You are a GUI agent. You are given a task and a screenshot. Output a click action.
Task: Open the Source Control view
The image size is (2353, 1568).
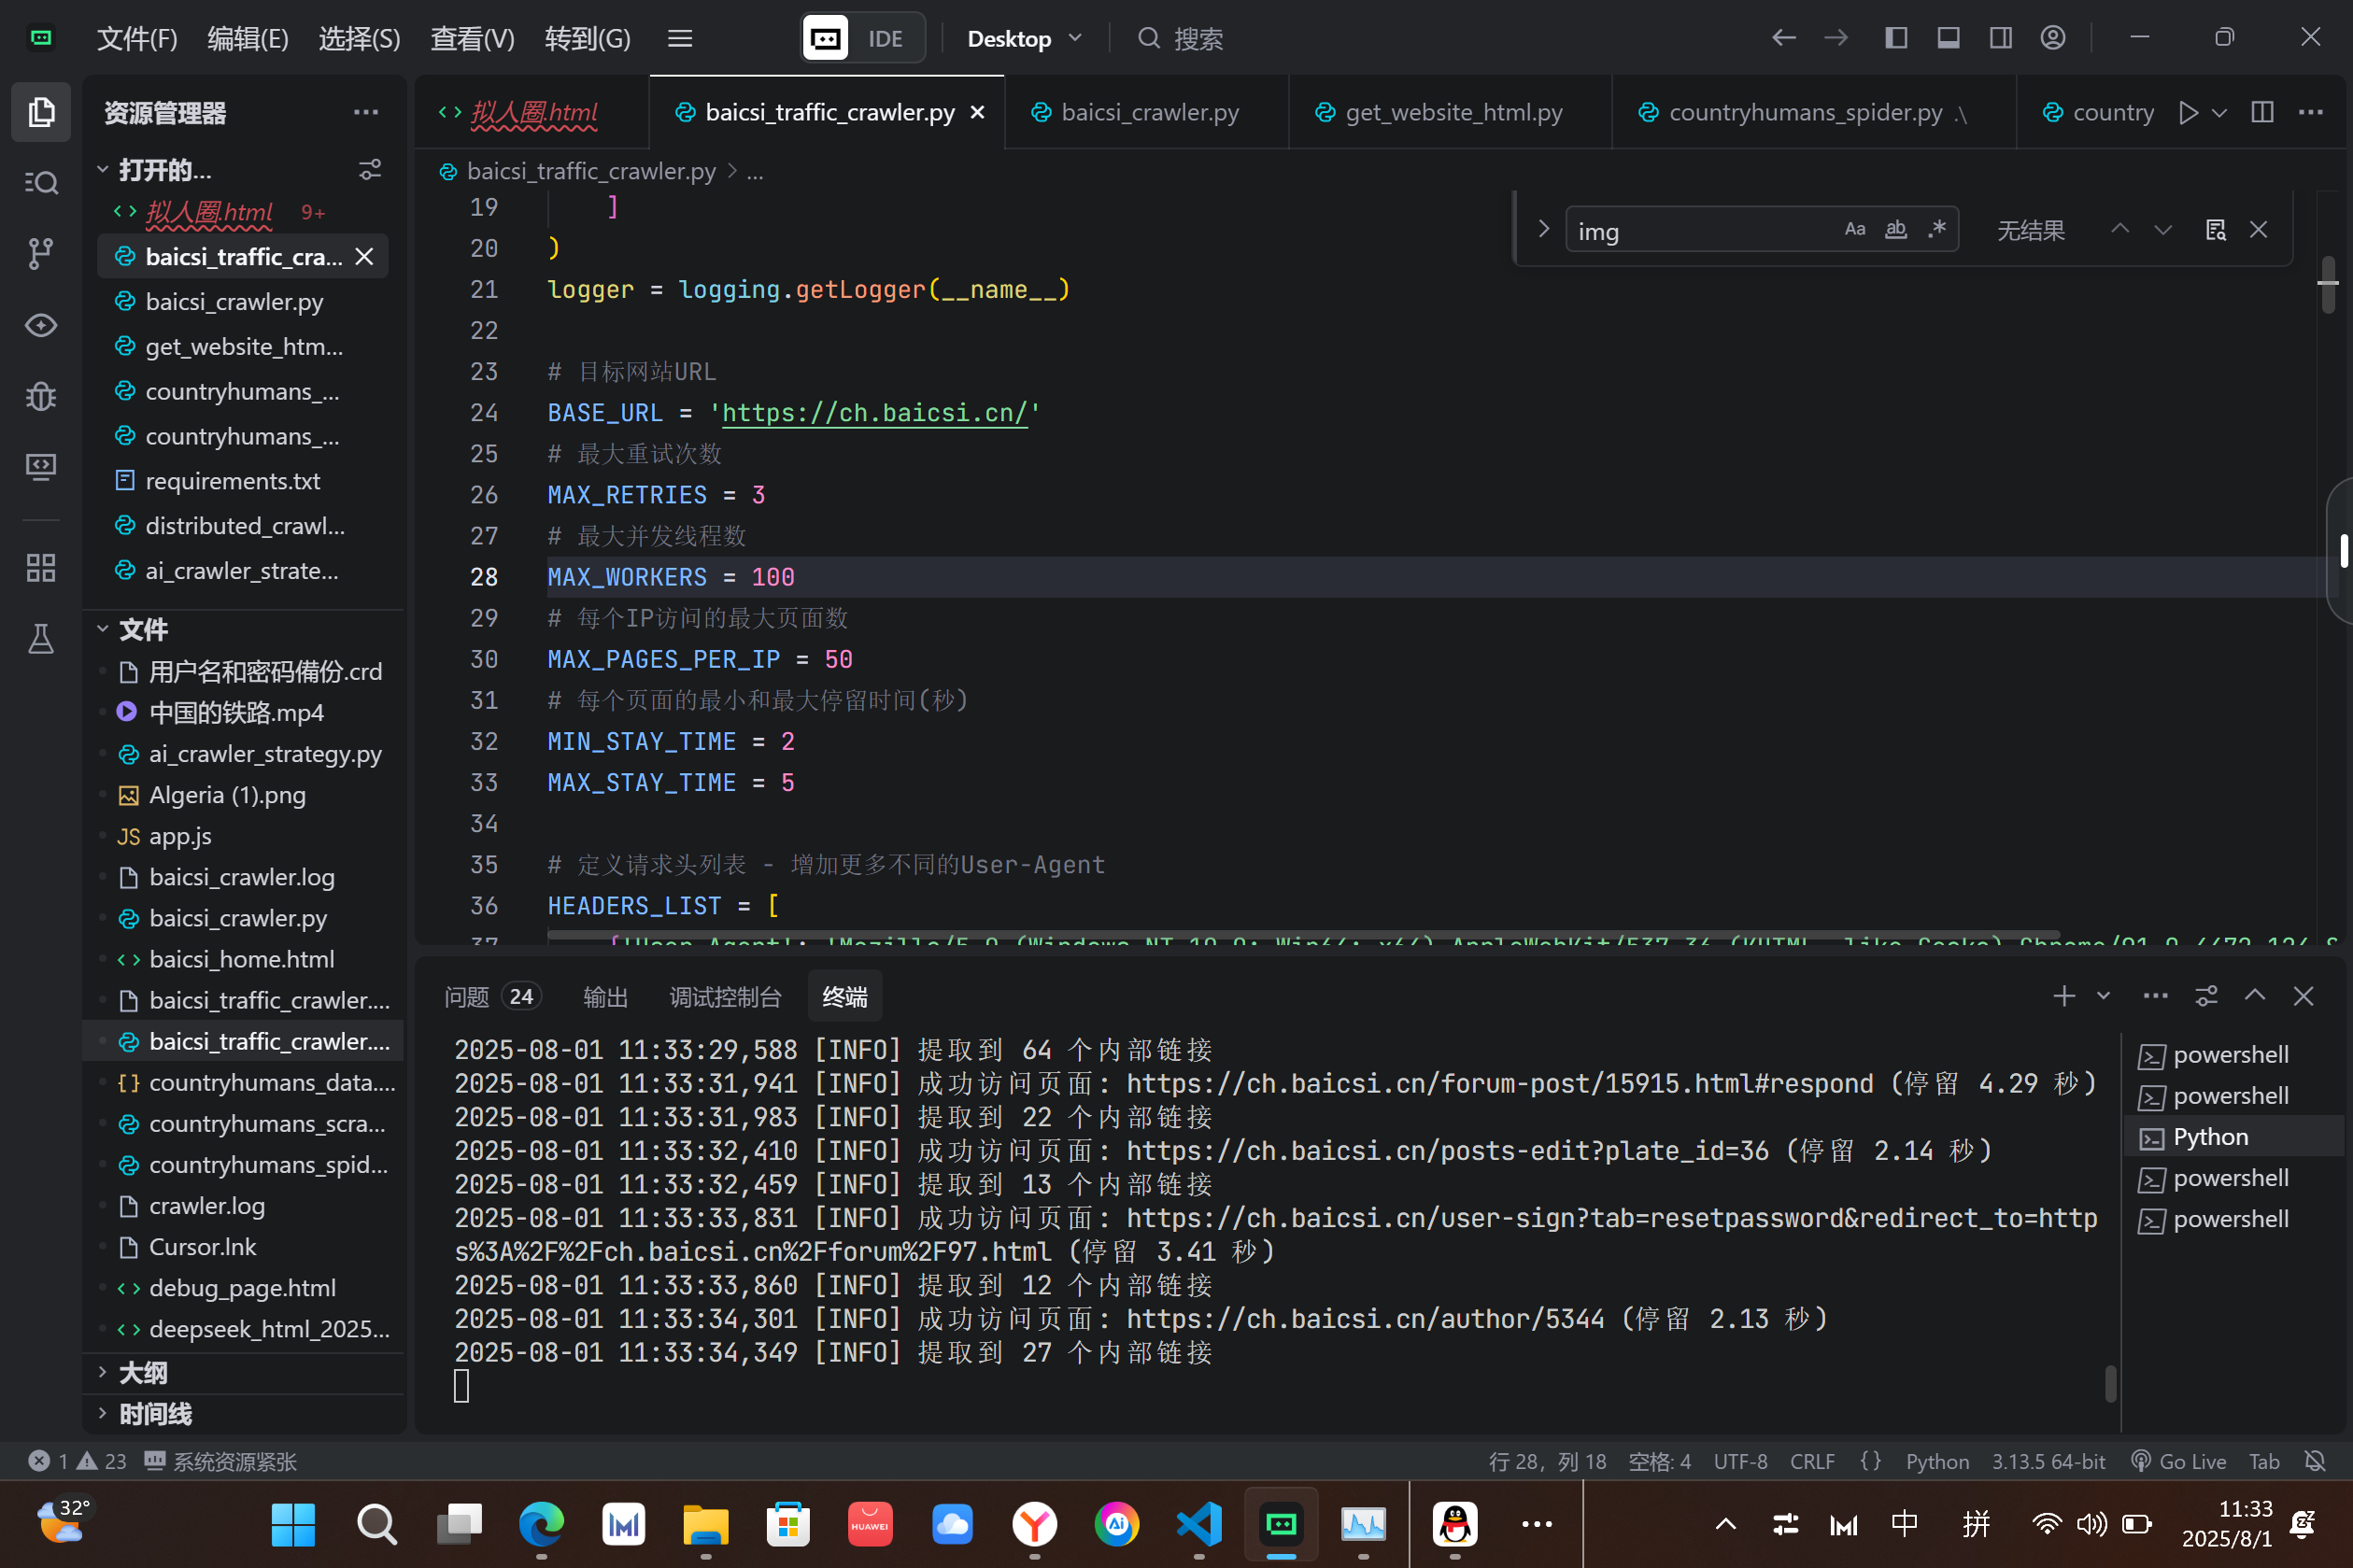point(41,254)
